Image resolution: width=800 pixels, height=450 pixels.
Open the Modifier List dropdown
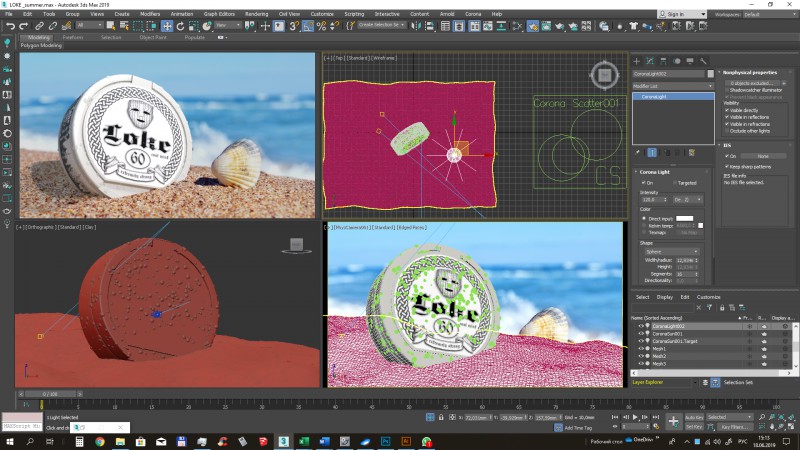(x=672, y=86)
